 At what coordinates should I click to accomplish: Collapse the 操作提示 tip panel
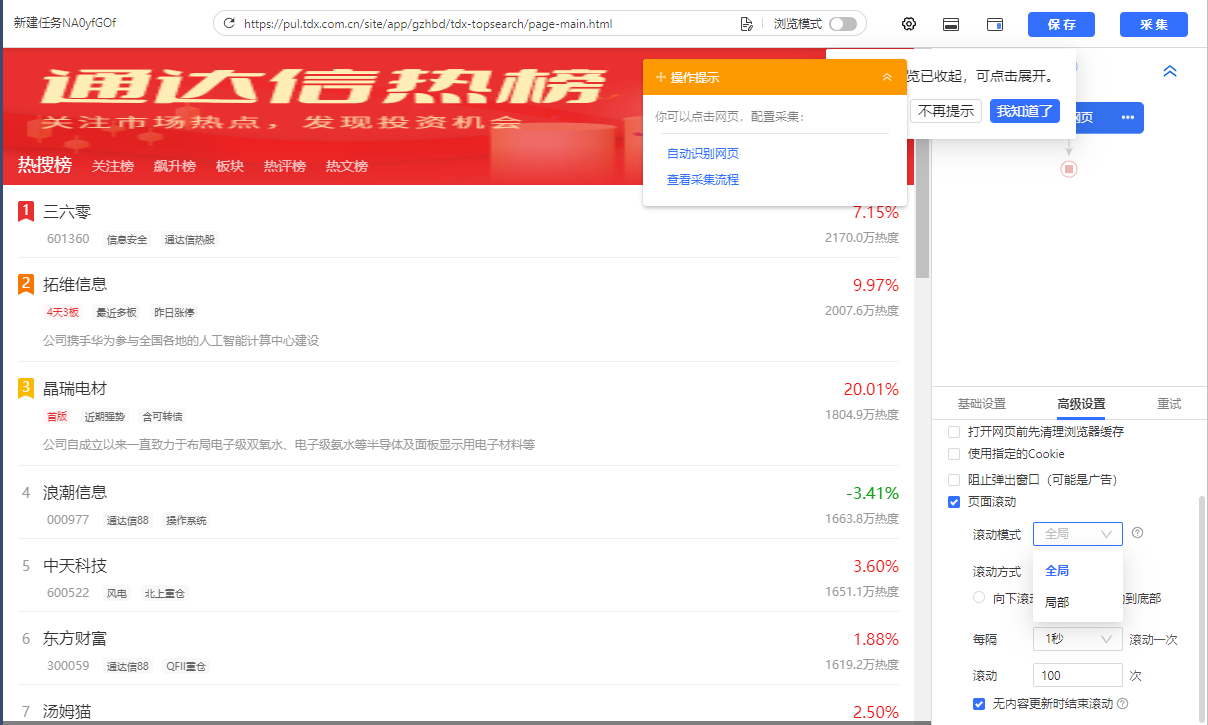(887, 77)
